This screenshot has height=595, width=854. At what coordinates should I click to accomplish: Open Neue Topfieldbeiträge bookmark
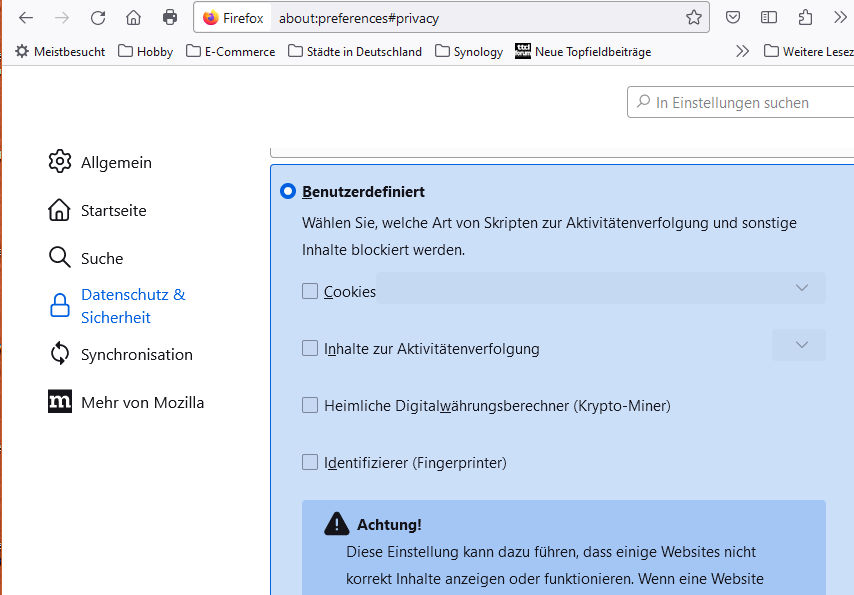pos(583,51)
